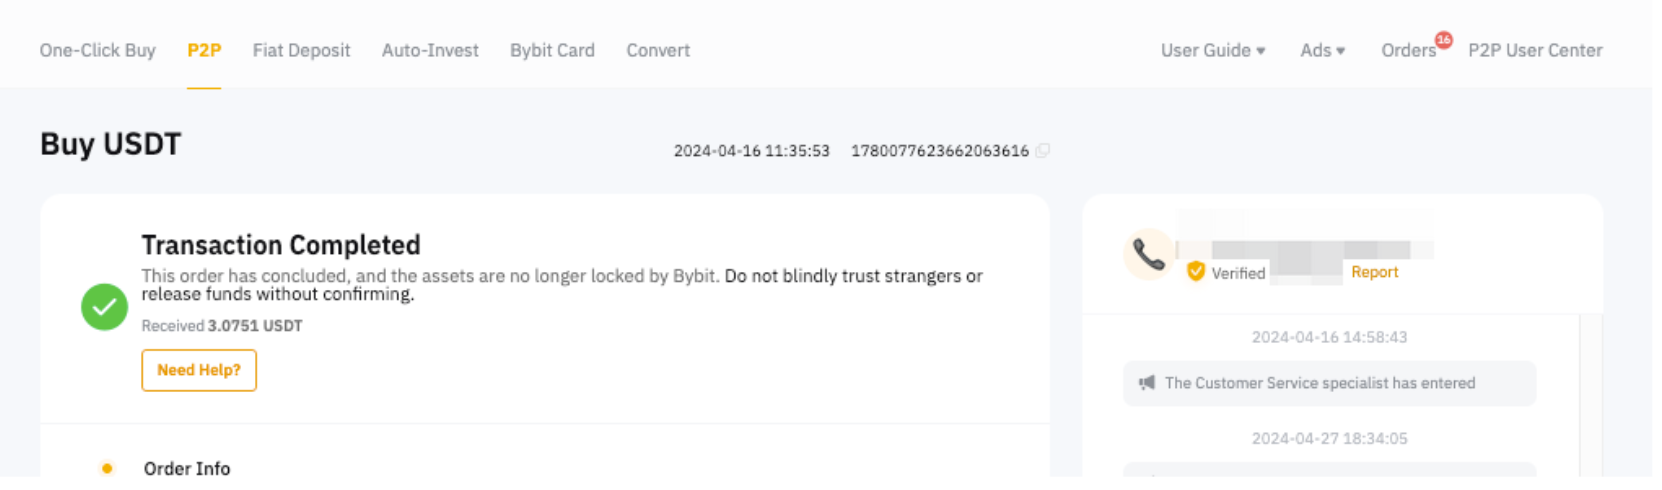This screenshot has width=1662, height=490.
Task: Click the megaphone announcement icon in chat
Action: 1147,383
